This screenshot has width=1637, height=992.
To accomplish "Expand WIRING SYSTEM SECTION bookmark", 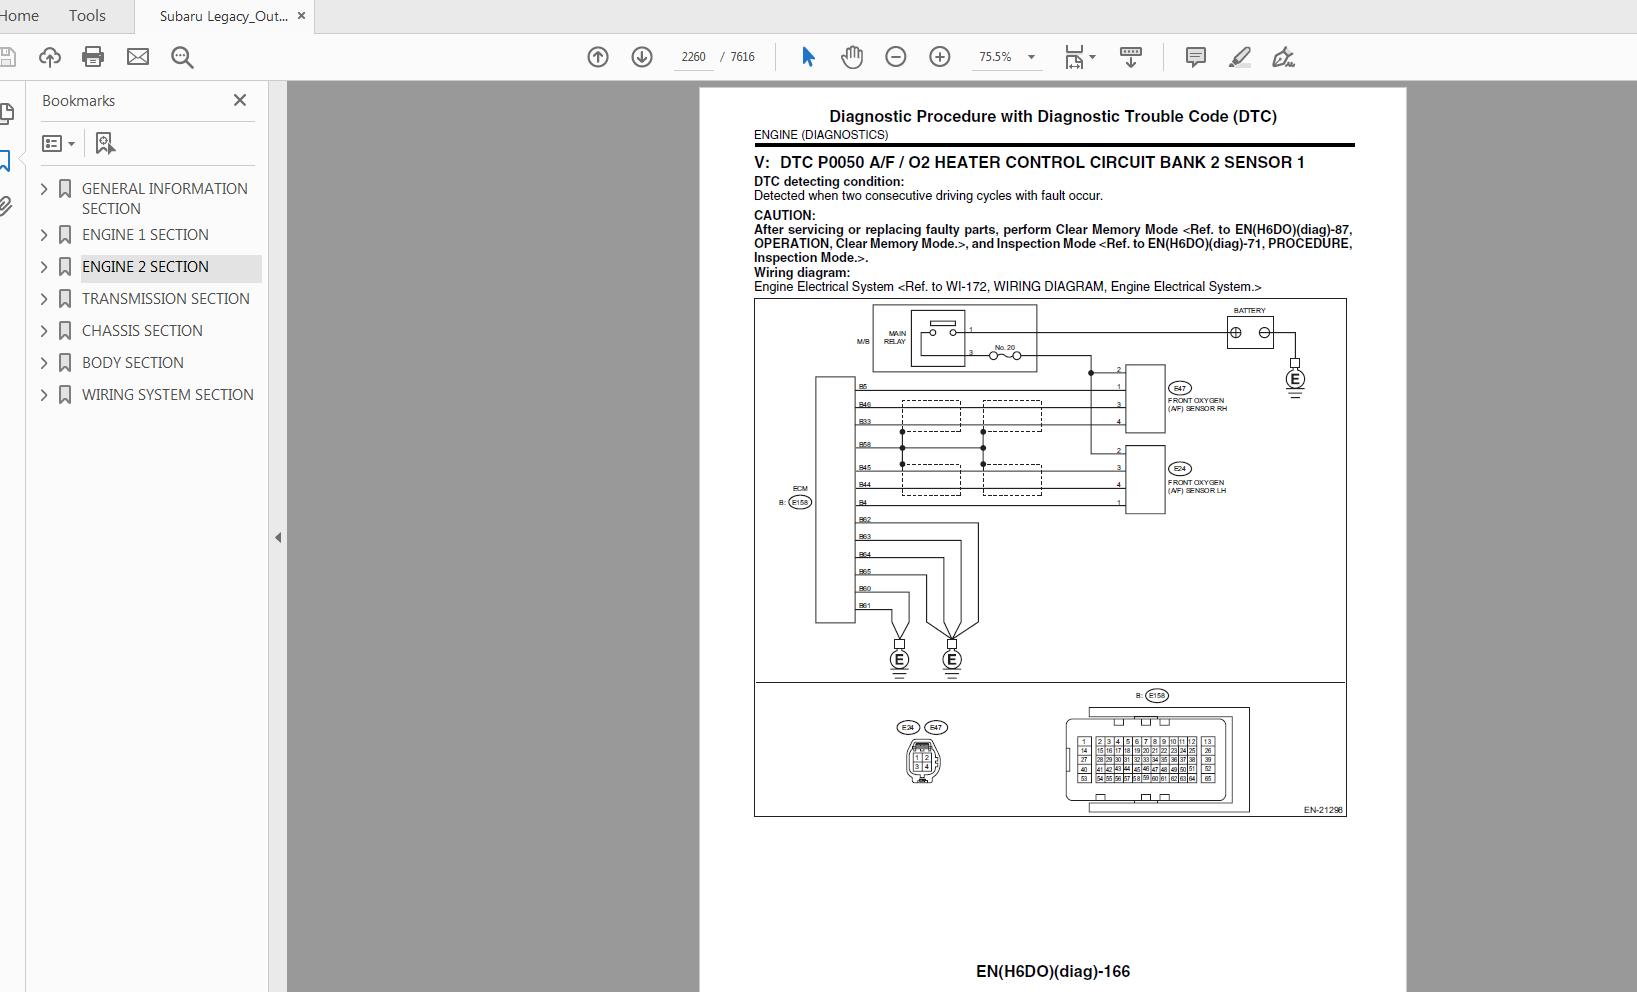I will (43, 395).
